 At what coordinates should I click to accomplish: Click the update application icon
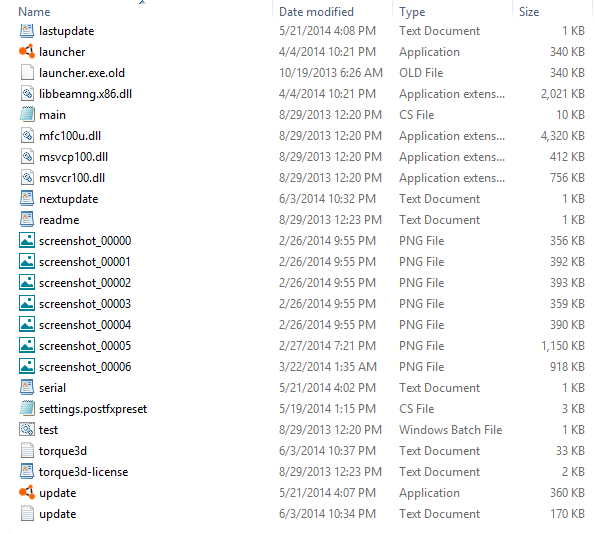pyautogui.click(x=27, y=493)
